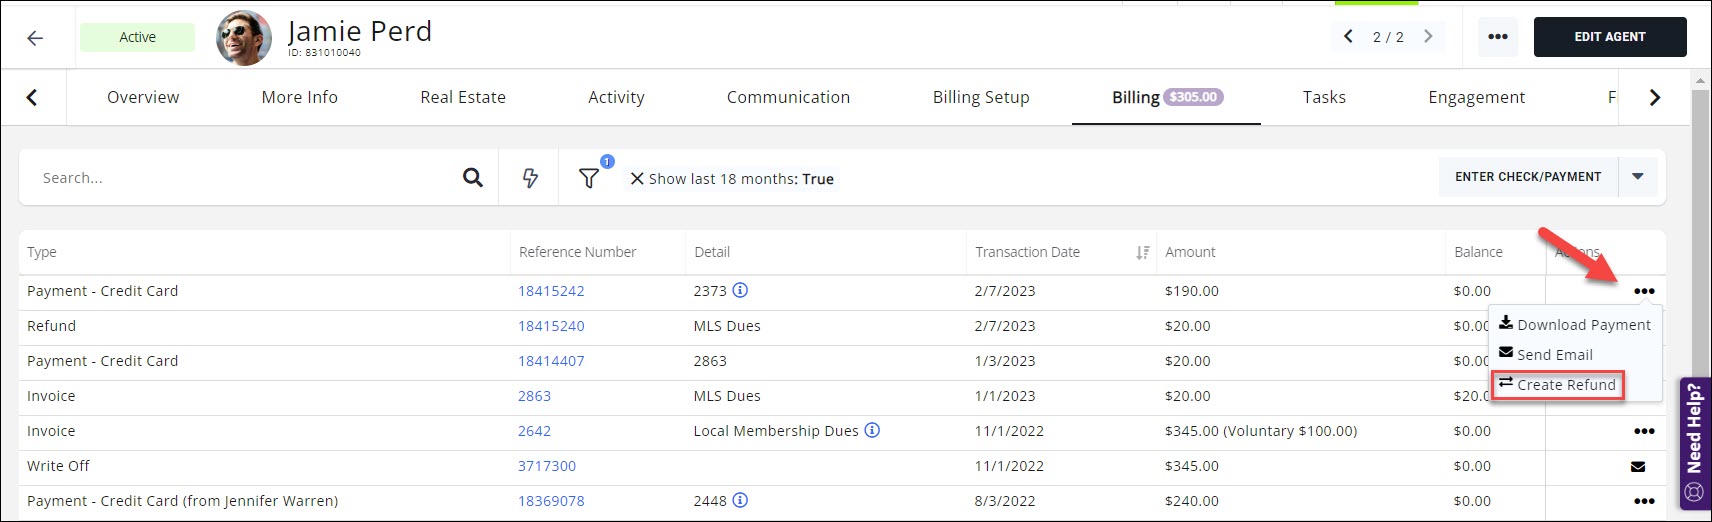Click the Active status badge
This screenshot has height=522, width=1712.
click(138, 37)
